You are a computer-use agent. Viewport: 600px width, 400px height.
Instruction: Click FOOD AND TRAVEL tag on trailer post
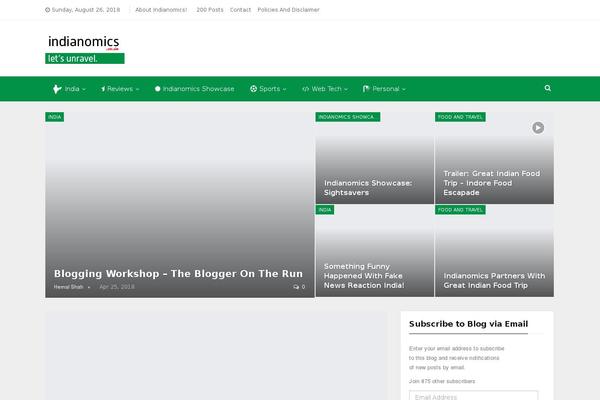tap(460, 117)
